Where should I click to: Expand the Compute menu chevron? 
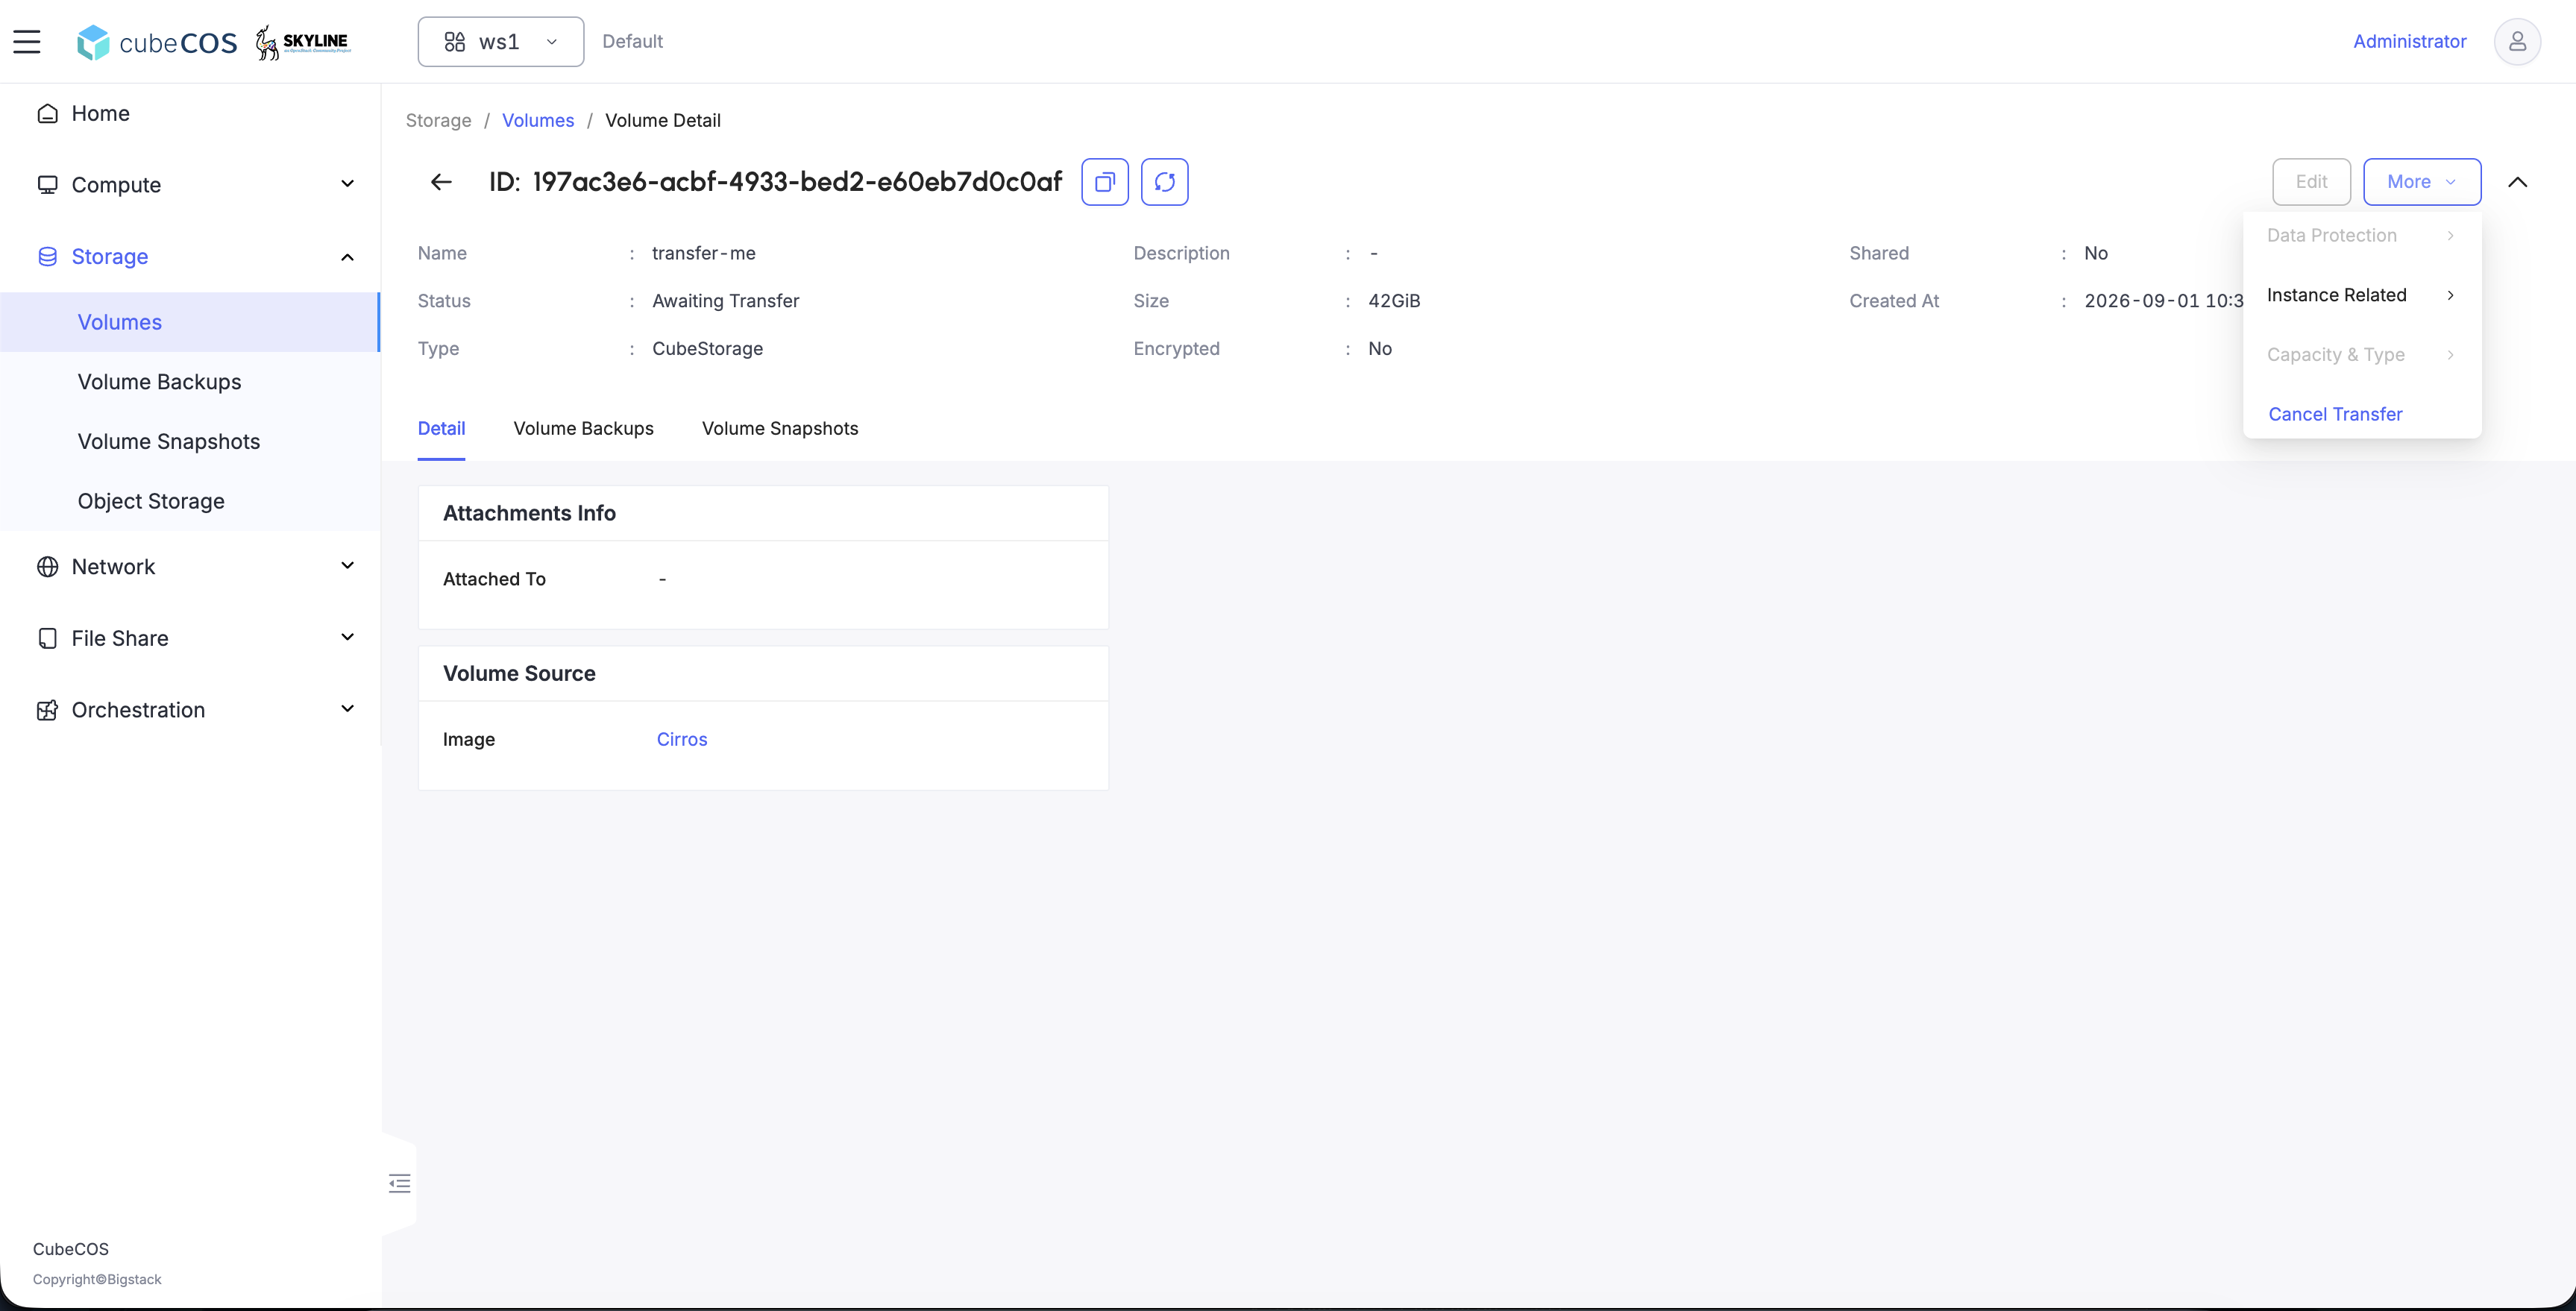point(347,184)
